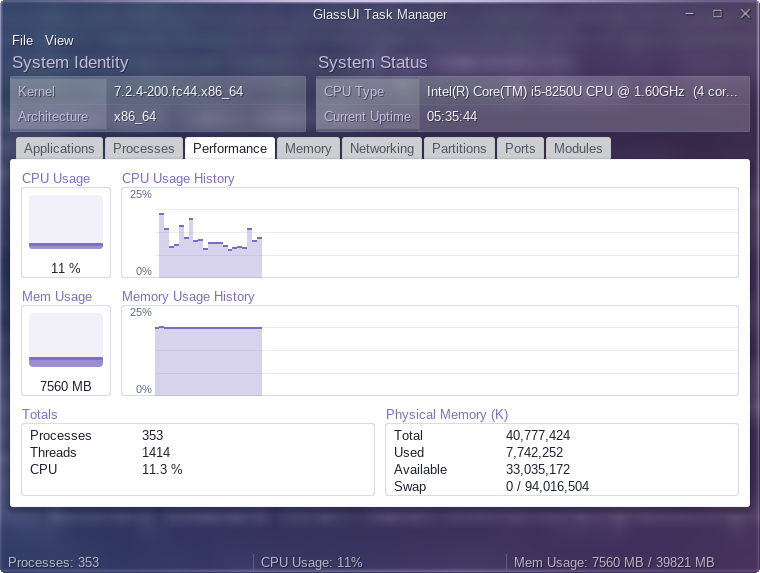Screen dimensions: 760x573
Task: Close the GlassUI Task Manager window
Action: pos(745,14)
